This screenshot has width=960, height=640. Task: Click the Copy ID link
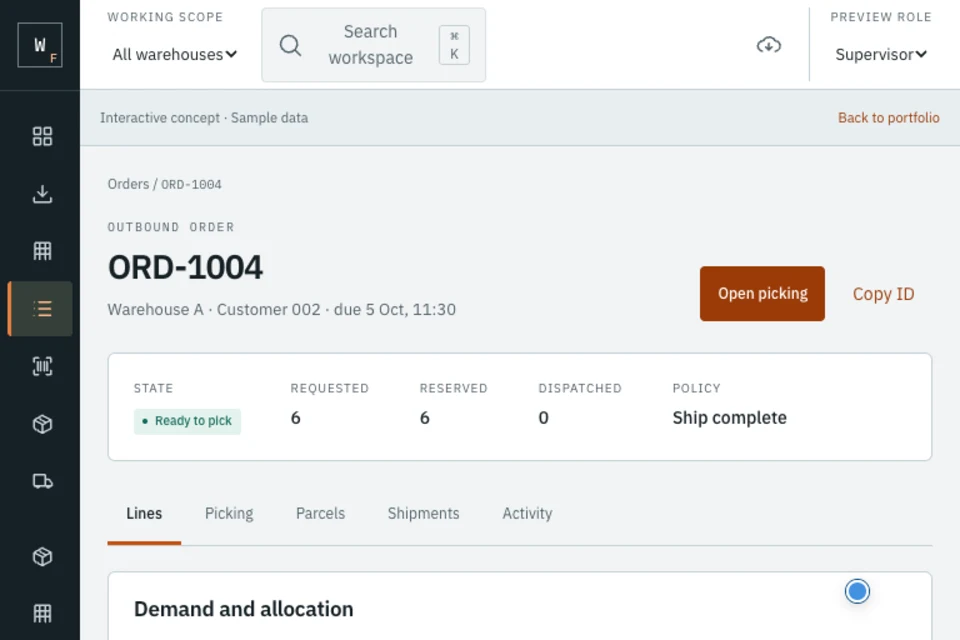pos(883,294)
